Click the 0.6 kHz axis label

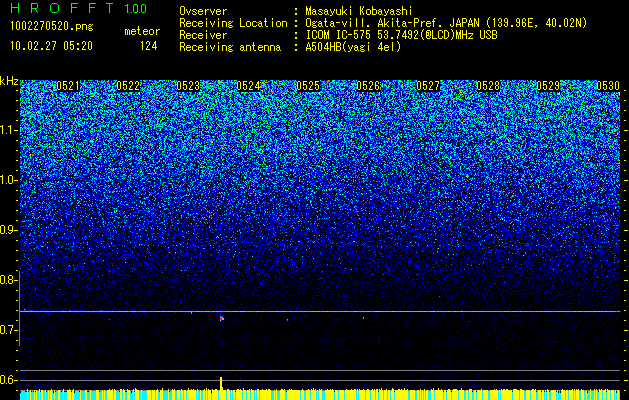pyautogui.click(x=7, y=380)
